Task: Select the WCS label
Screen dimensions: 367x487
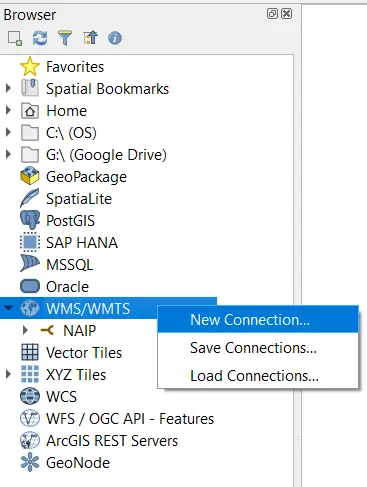Action: (61, 397)
